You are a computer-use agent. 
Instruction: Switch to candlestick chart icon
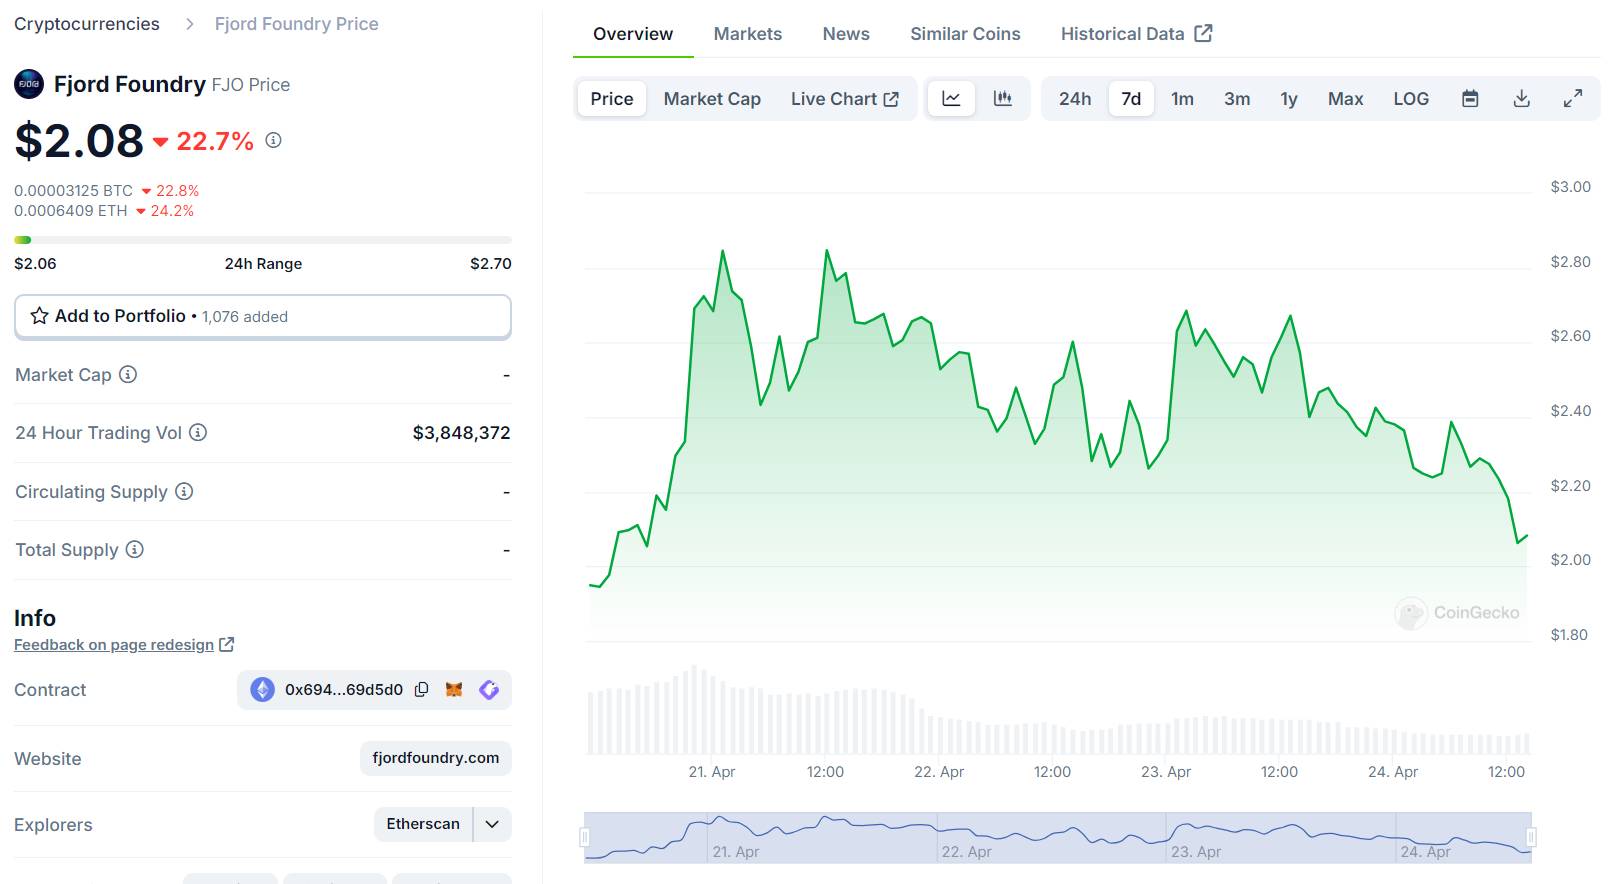[x=1002, y=99]
